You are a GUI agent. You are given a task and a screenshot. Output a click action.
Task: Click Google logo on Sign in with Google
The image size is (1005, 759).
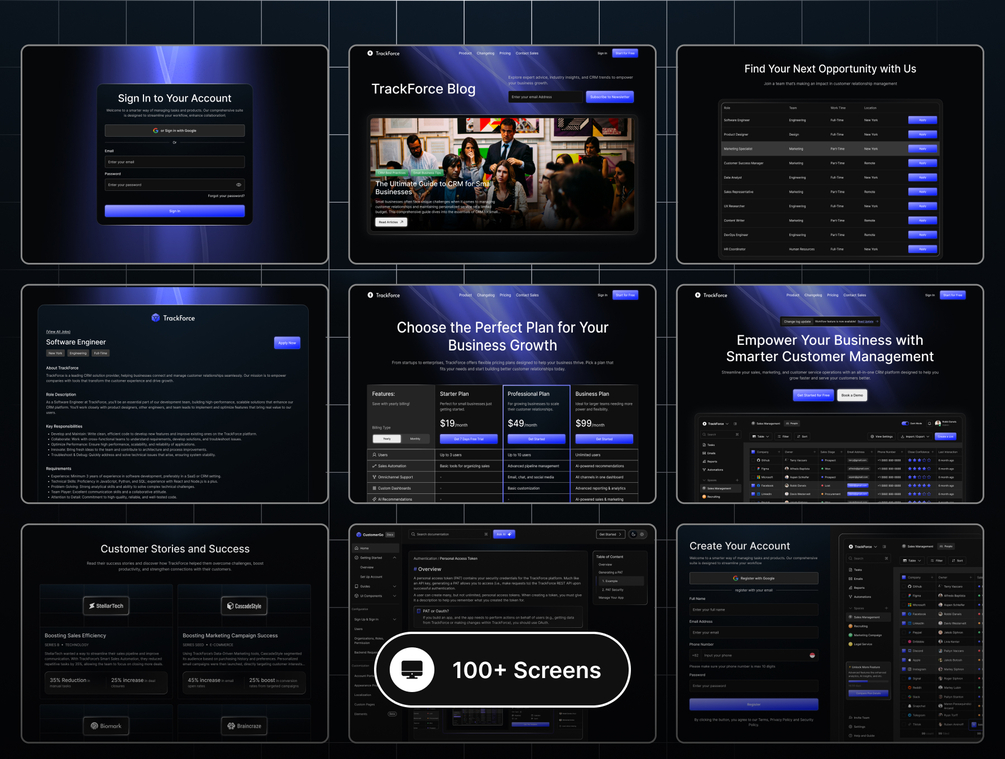(155, 130)
